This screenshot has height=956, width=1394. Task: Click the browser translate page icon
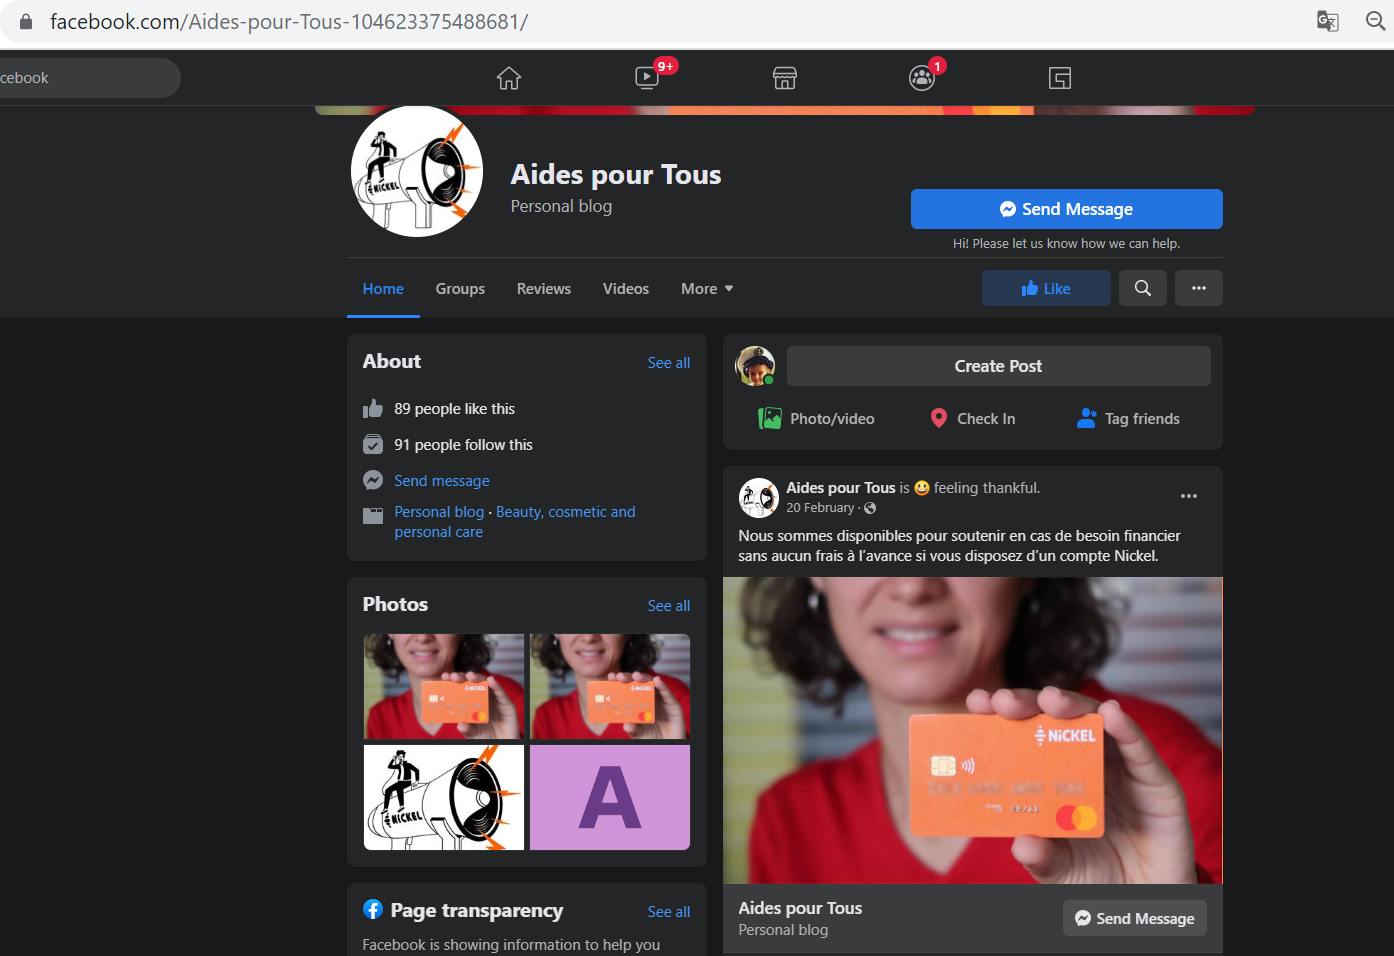point(1328,21)
